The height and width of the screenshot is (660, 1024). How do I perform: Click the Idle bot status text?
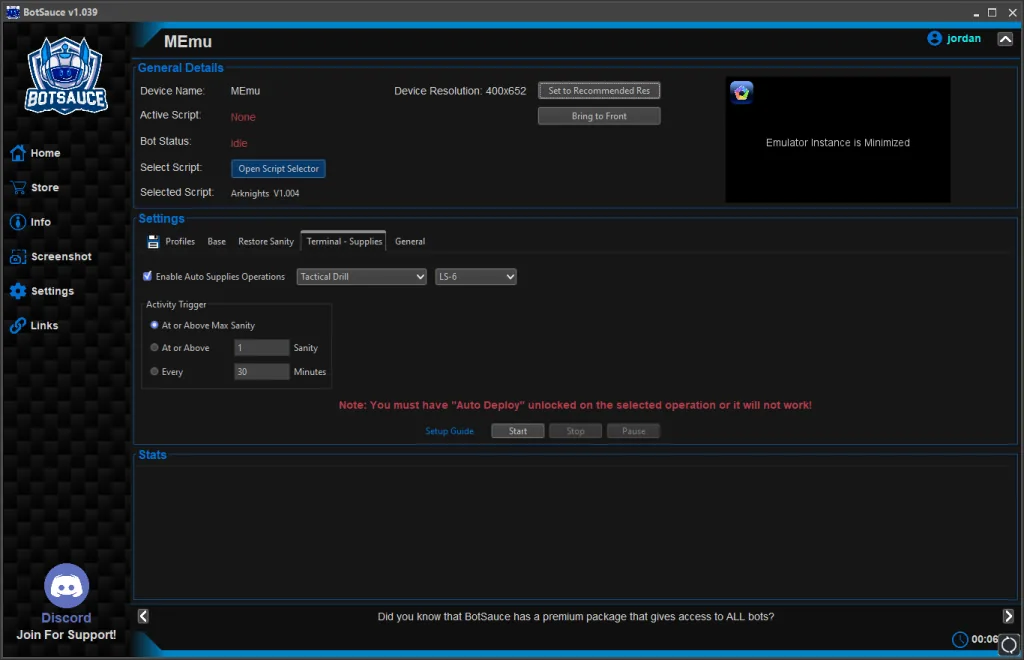tap(239, 143)
